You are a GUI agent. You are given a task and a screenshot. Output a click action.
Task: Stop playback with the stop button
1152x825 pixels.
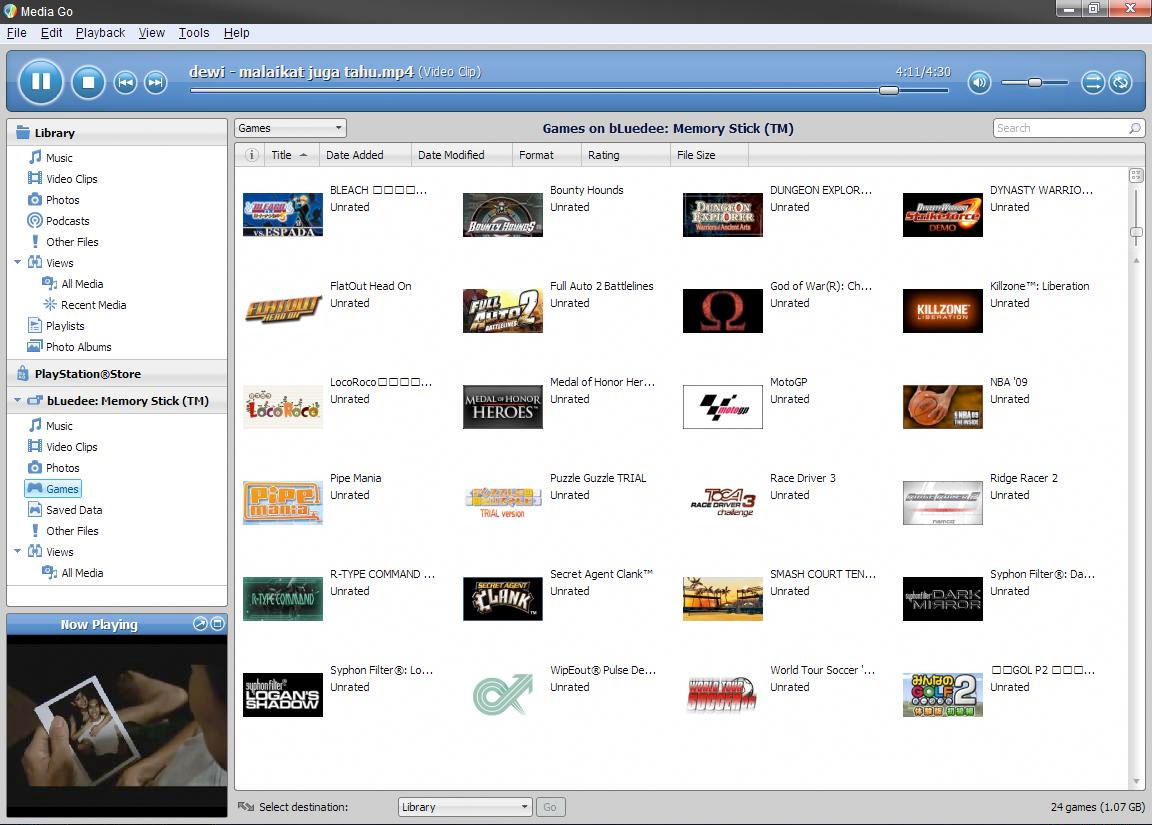[88, 82]
